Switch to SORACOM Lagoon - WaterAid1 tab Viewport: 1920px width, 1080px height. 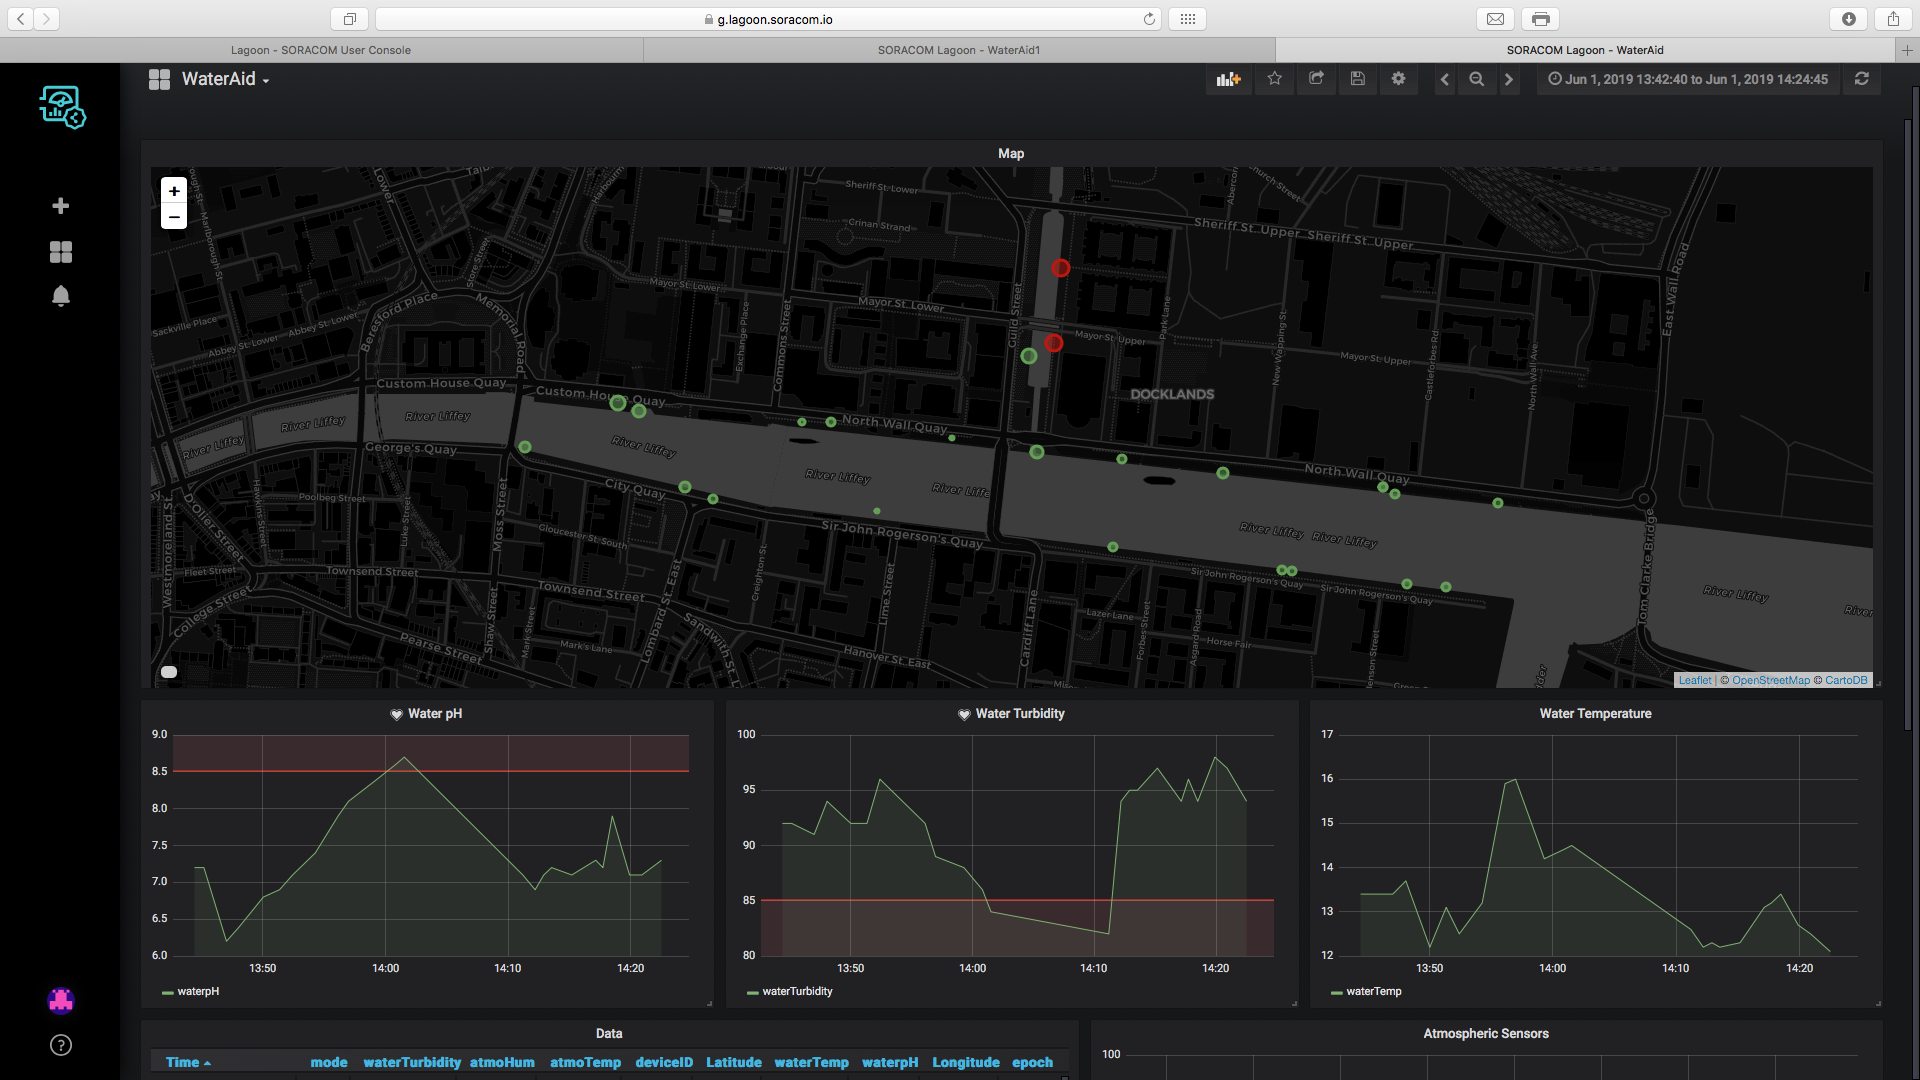click(958, 50)
